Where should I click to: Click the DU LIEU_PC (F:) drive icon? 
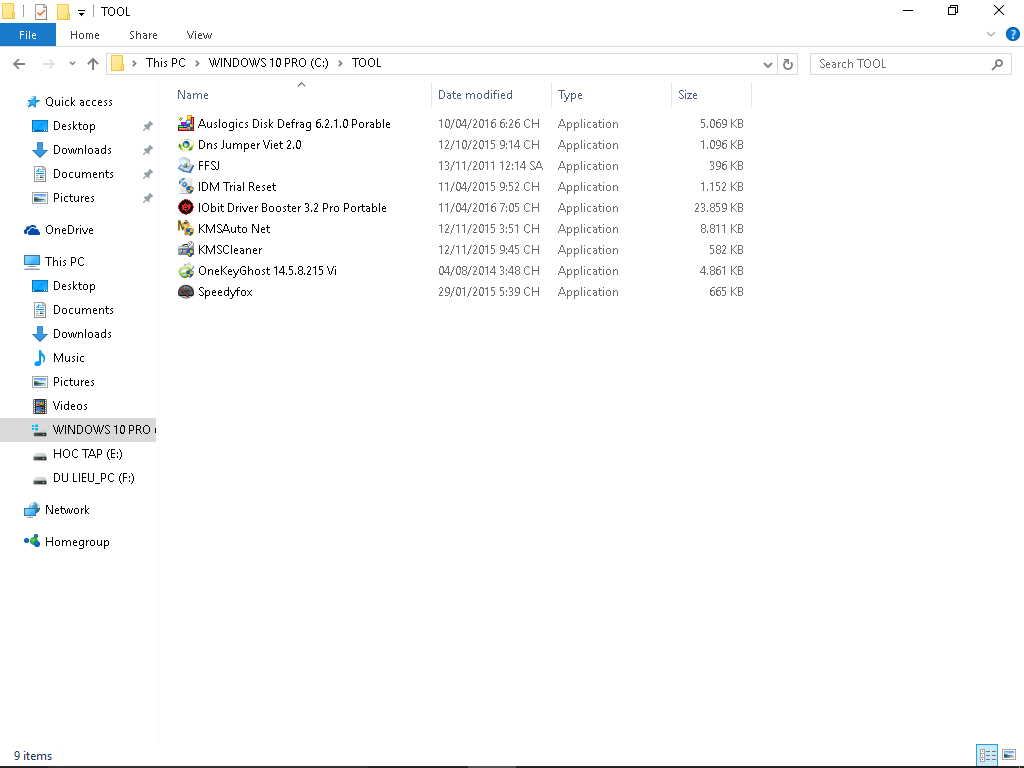click(x=40, y=479)
